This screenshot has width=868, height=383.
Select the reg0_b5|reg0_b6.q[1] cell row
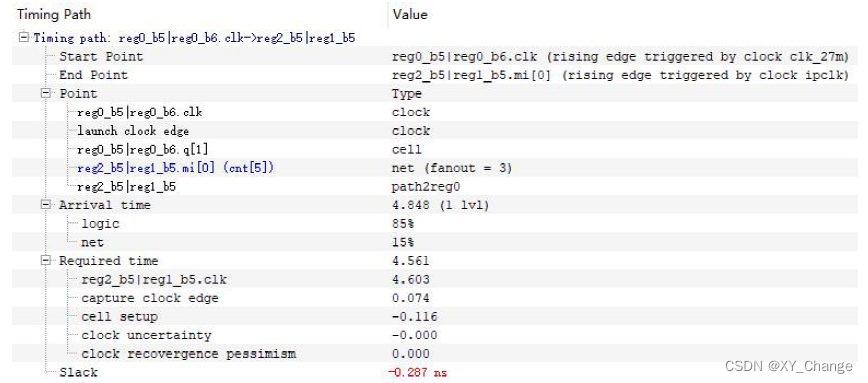[x=435, y=149]
